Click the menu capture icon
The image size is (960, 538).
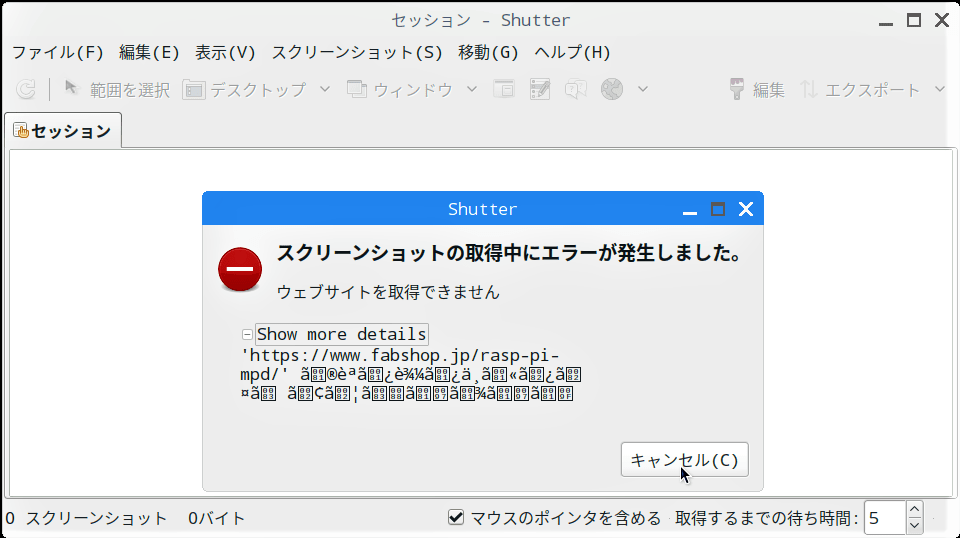coord(539,89)
